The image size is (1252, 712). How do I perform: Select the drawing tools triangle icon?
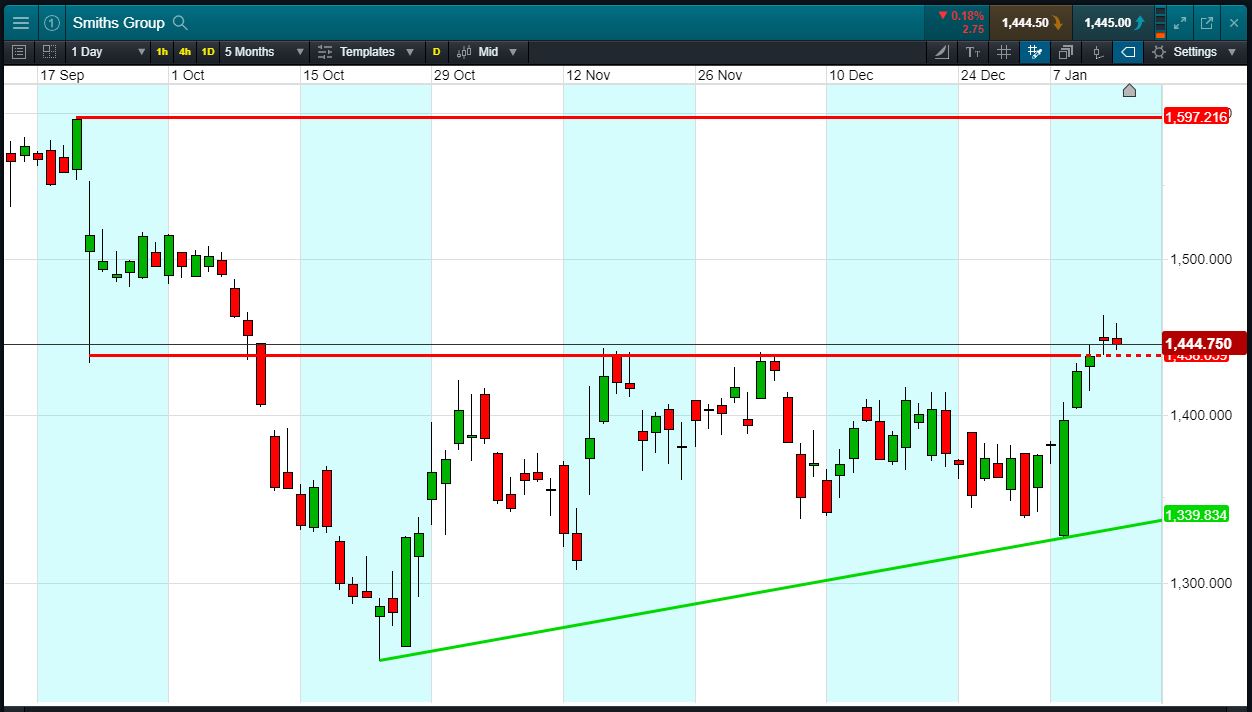pyautogui.click(x=943, y=52)
